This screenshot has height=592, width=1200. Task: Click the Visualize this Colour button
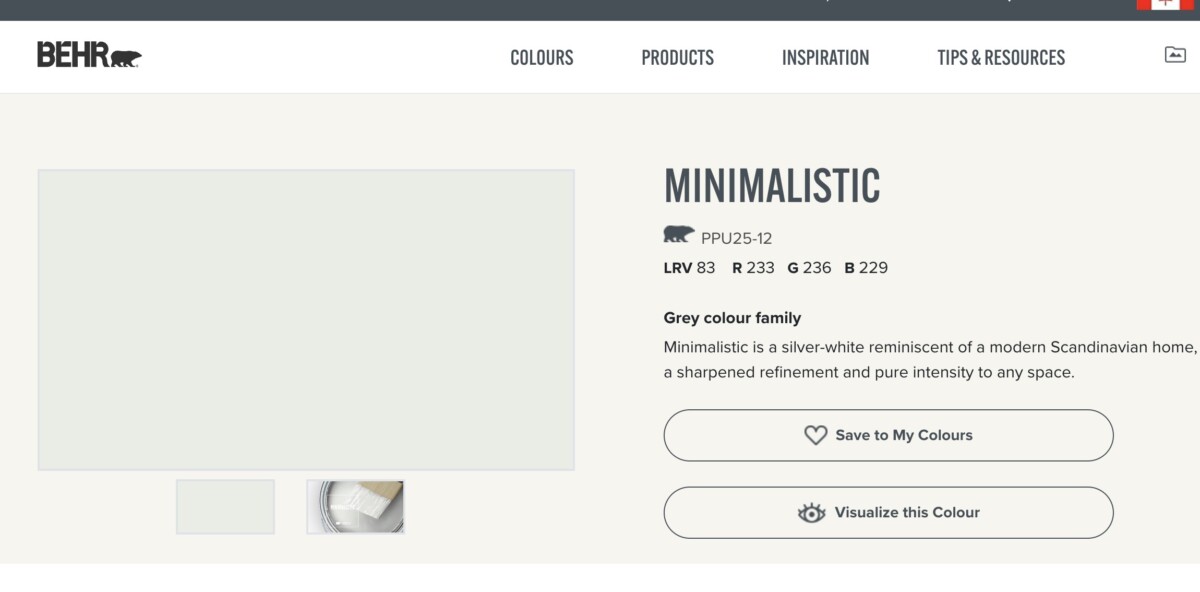click(888, 511)
